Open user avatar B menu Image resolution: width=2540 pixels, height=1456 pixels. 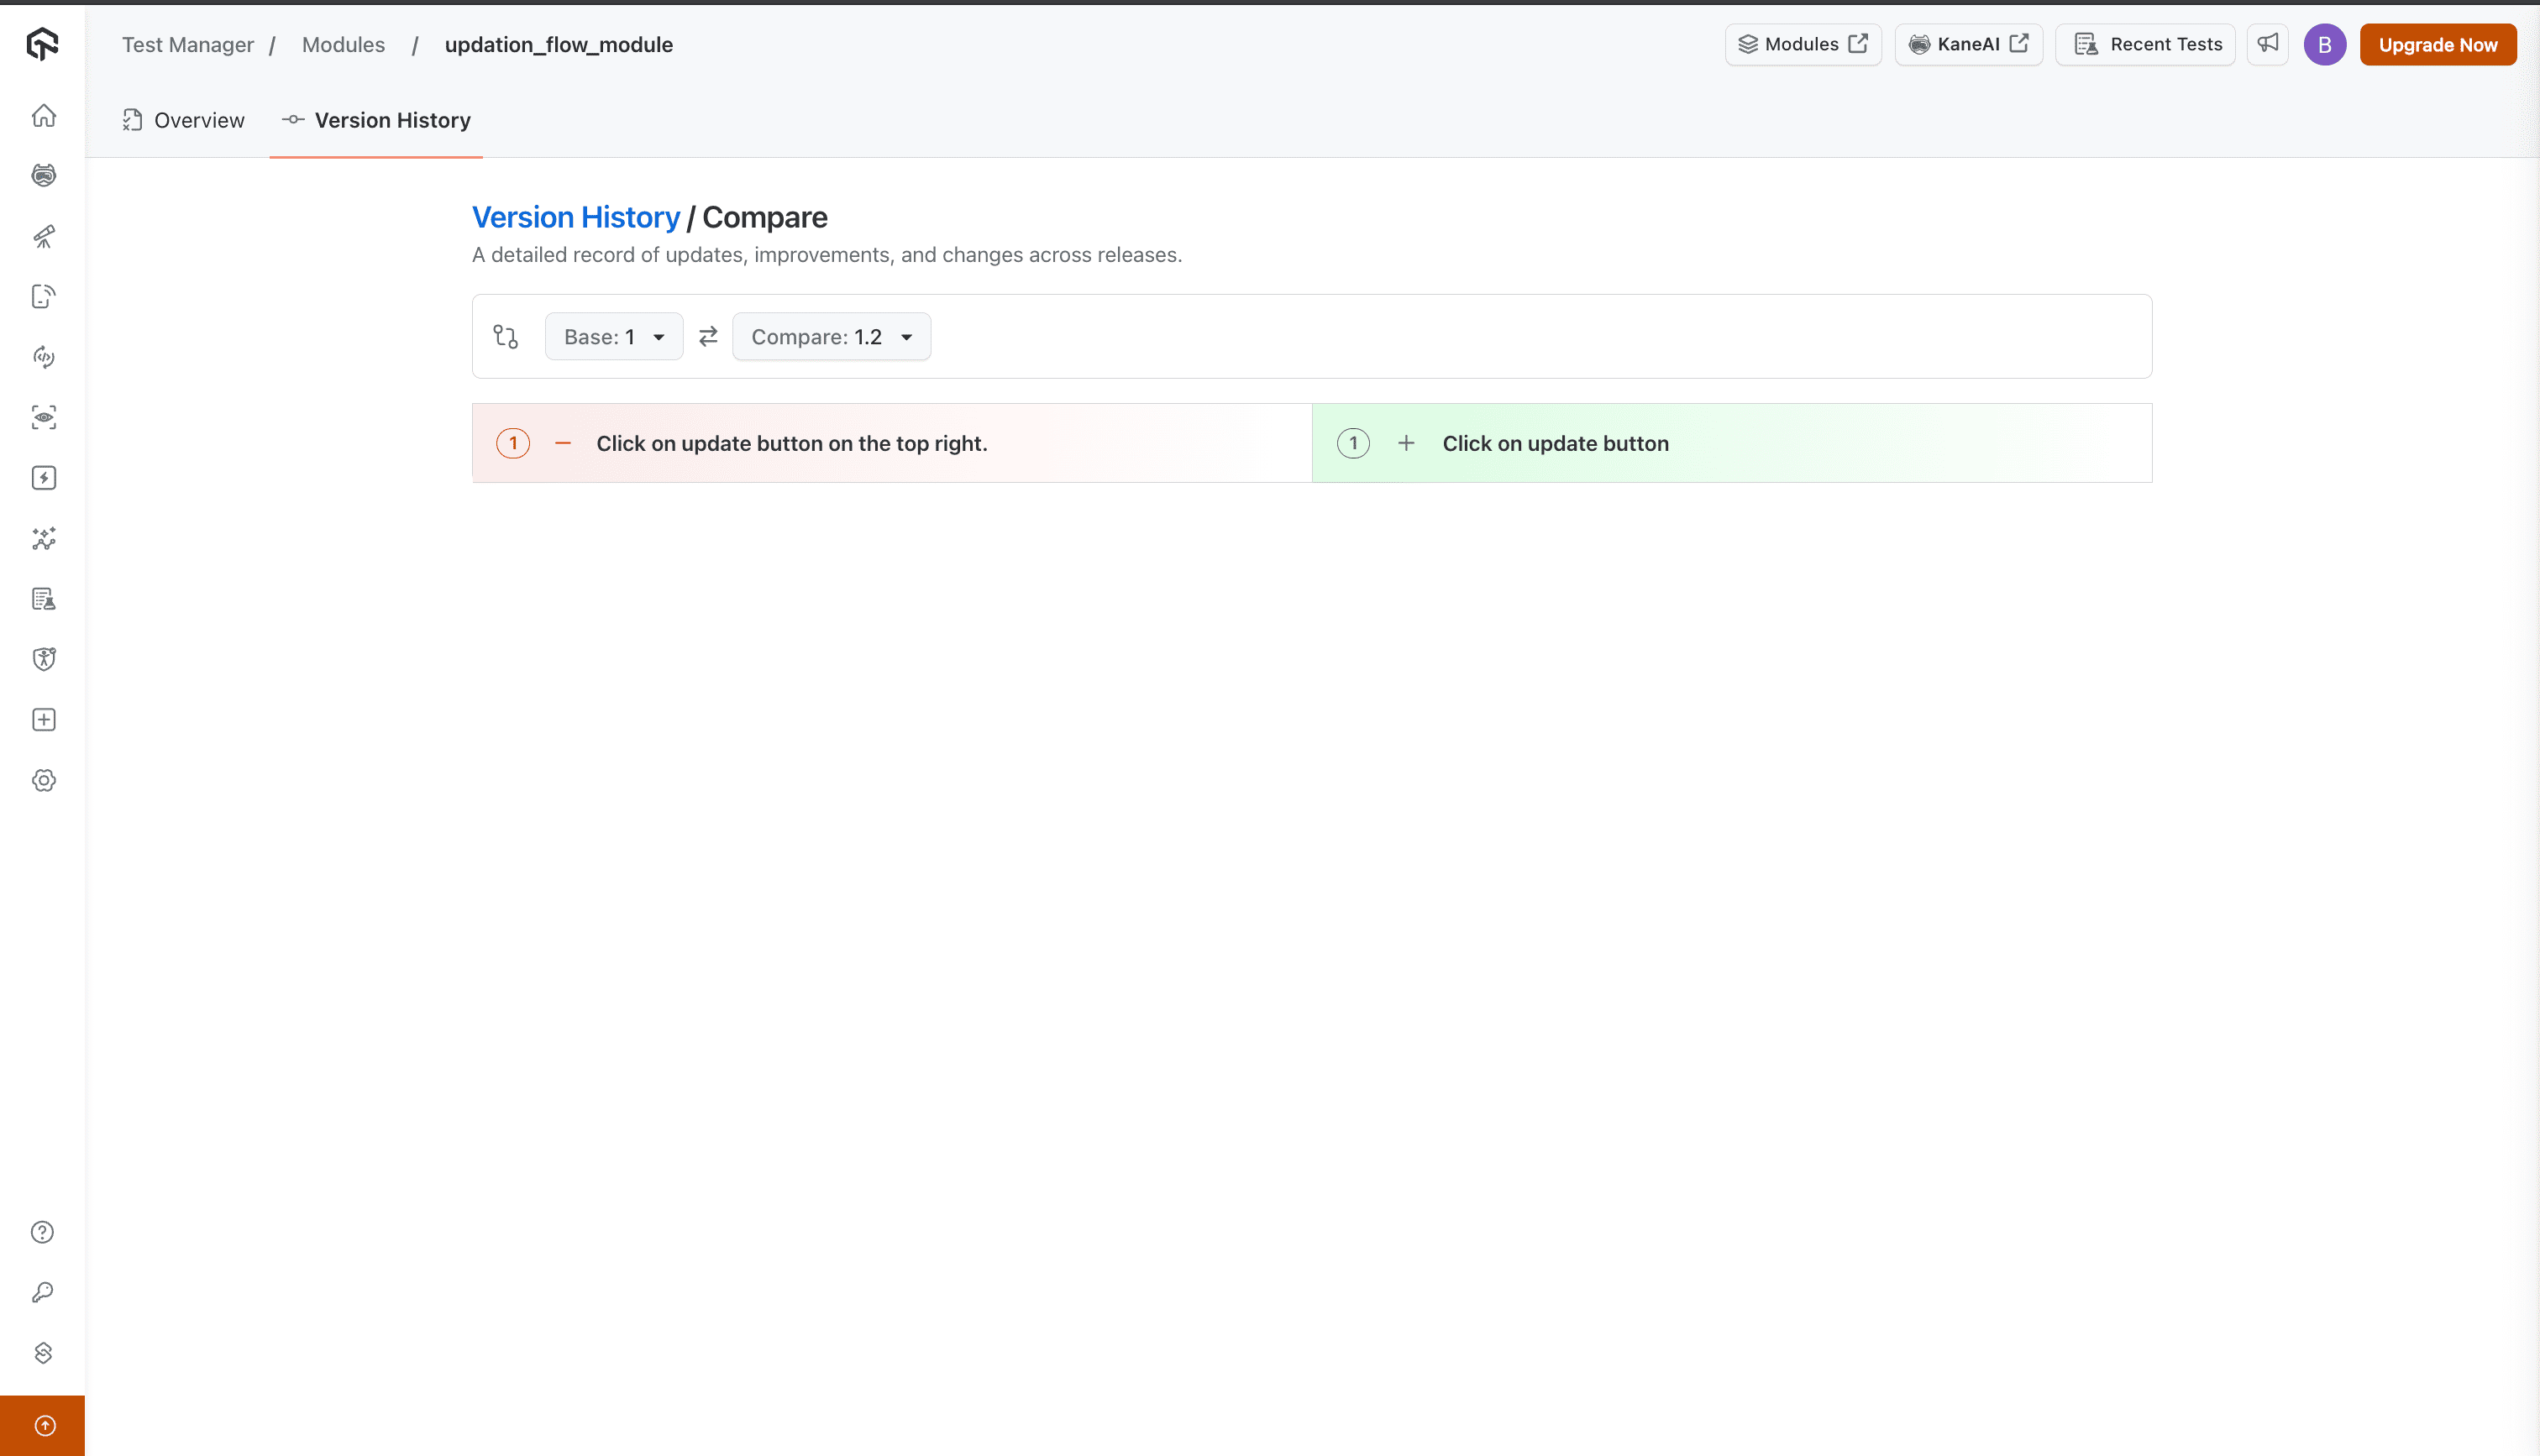(x=2324, y=45)
